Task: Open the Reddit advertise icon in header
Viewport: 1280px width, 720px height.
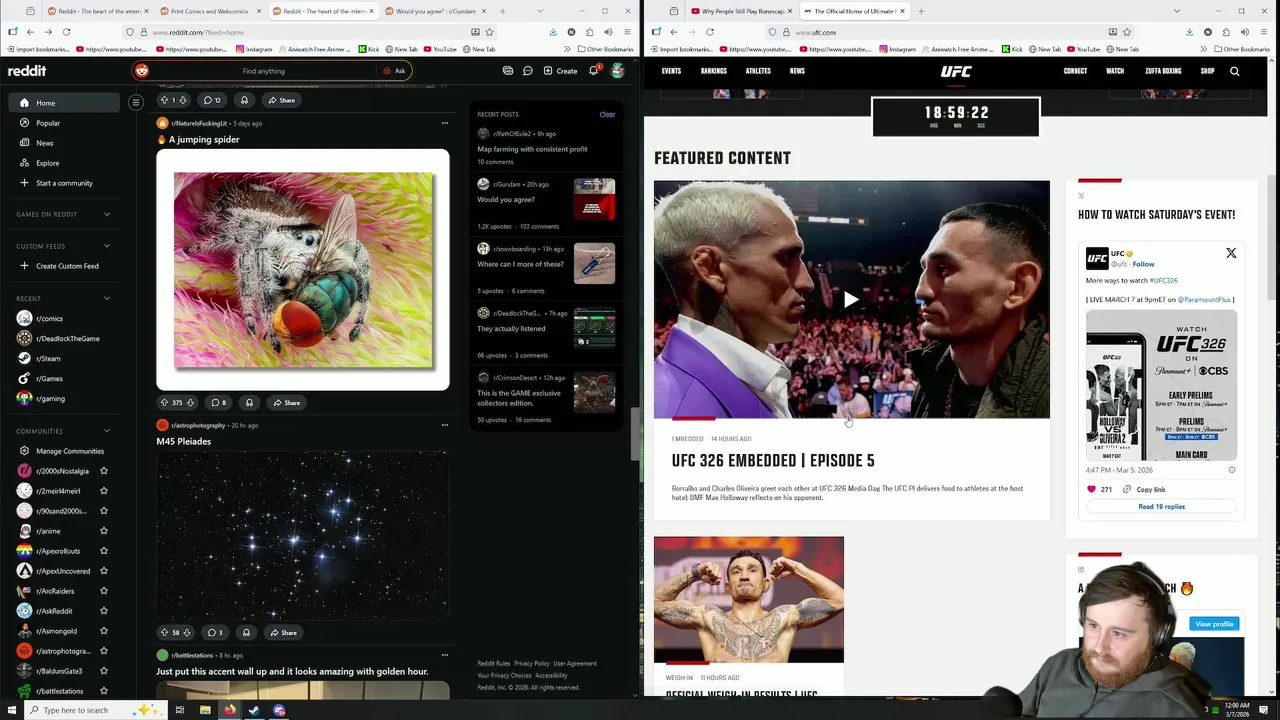Action: click(508, 71)
